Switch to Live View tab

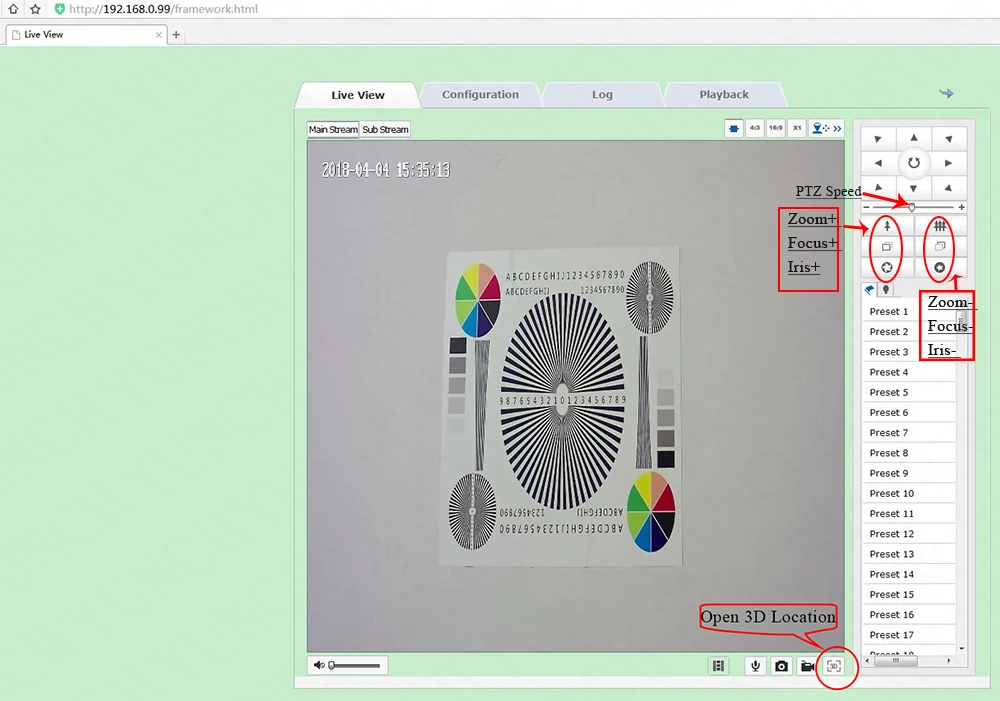(x=358, y=95)
